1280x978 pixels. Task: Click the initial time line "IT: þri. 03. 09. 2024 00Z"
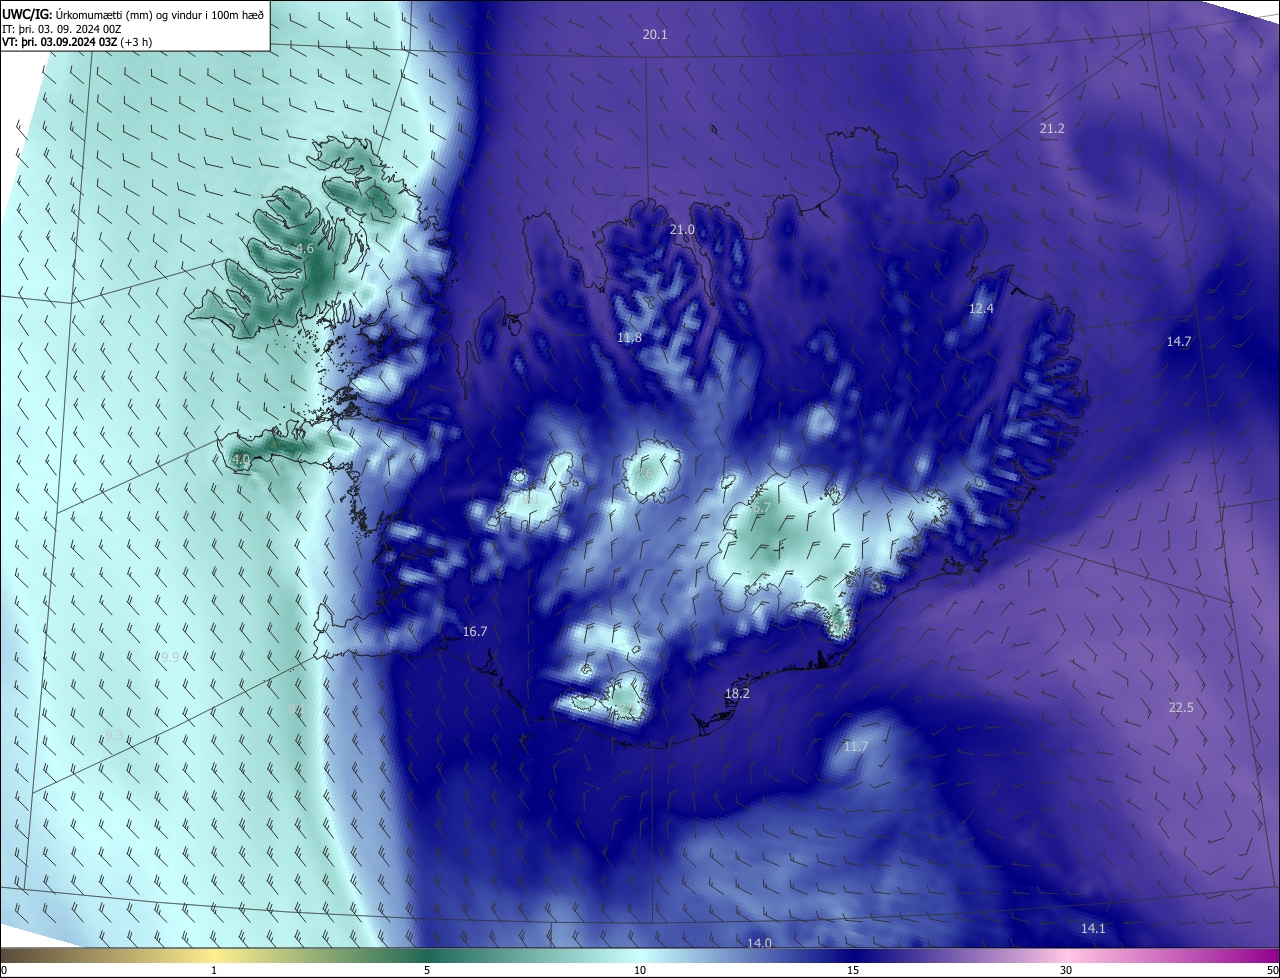[62, 28]
